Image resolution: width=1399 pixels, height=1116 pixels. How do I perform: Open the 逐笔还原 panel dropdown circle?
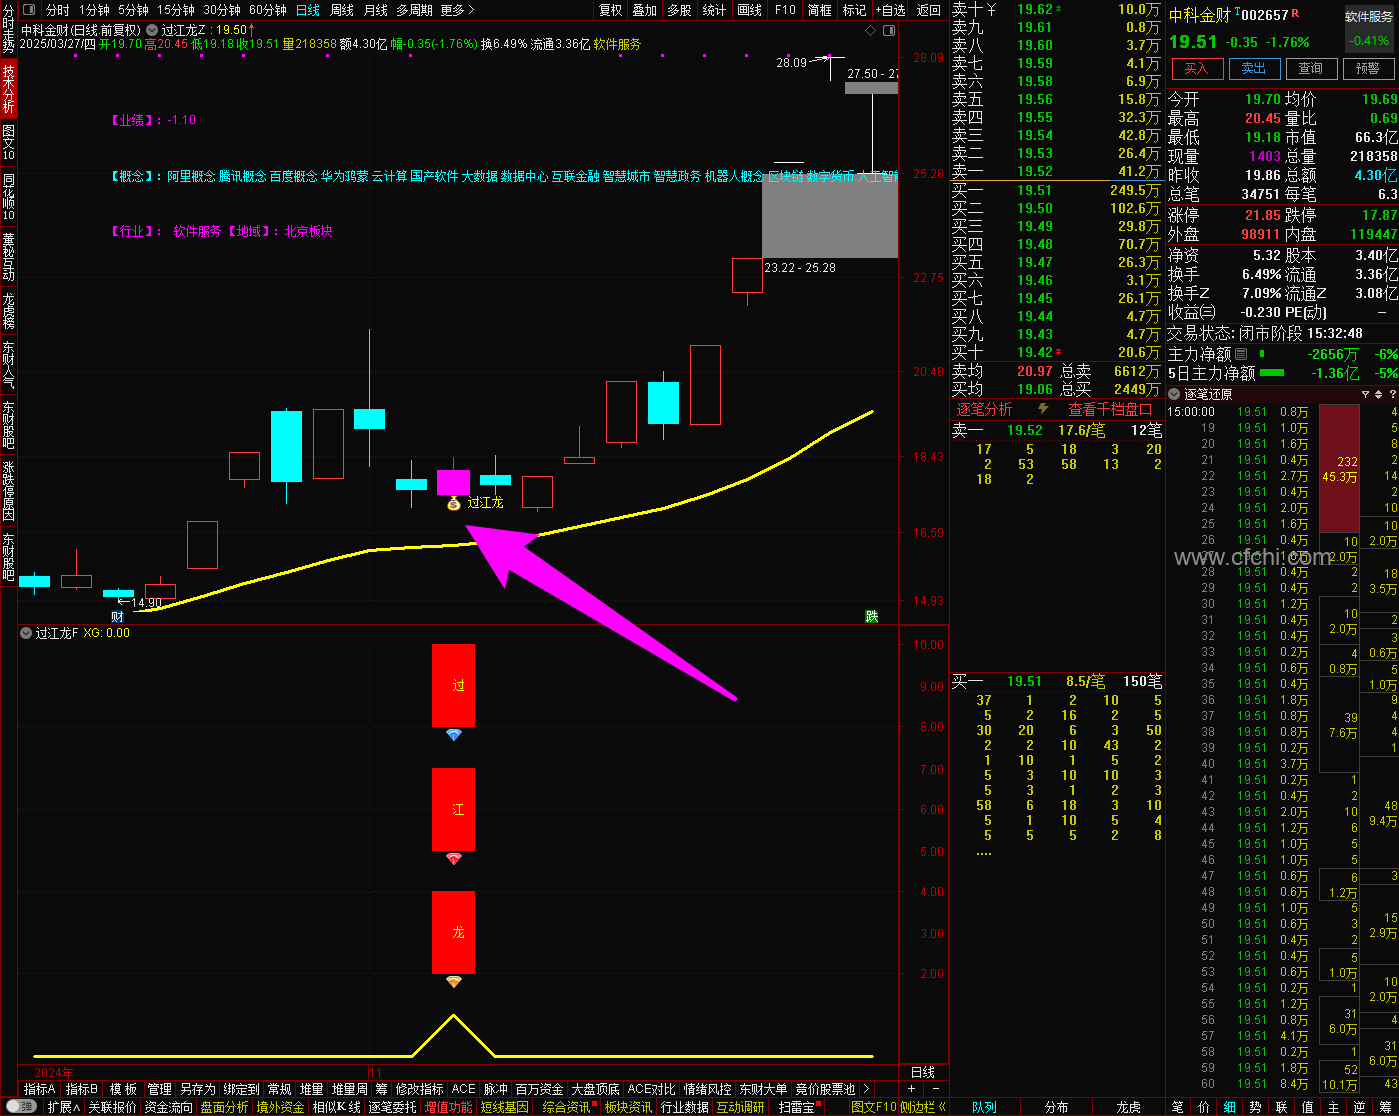click(x=1176, y=394)
